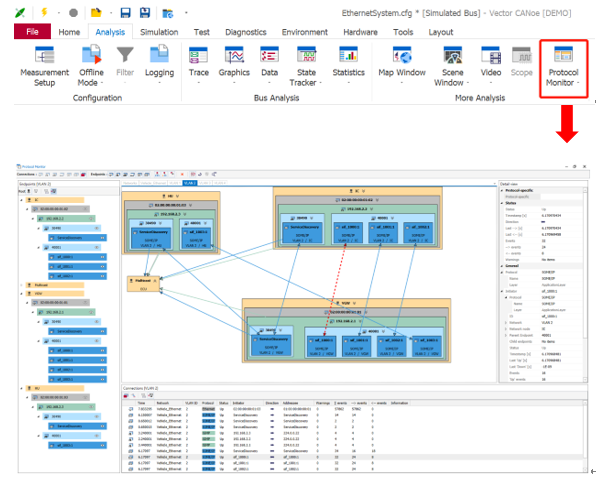Open the File menu

coord(32,32)
